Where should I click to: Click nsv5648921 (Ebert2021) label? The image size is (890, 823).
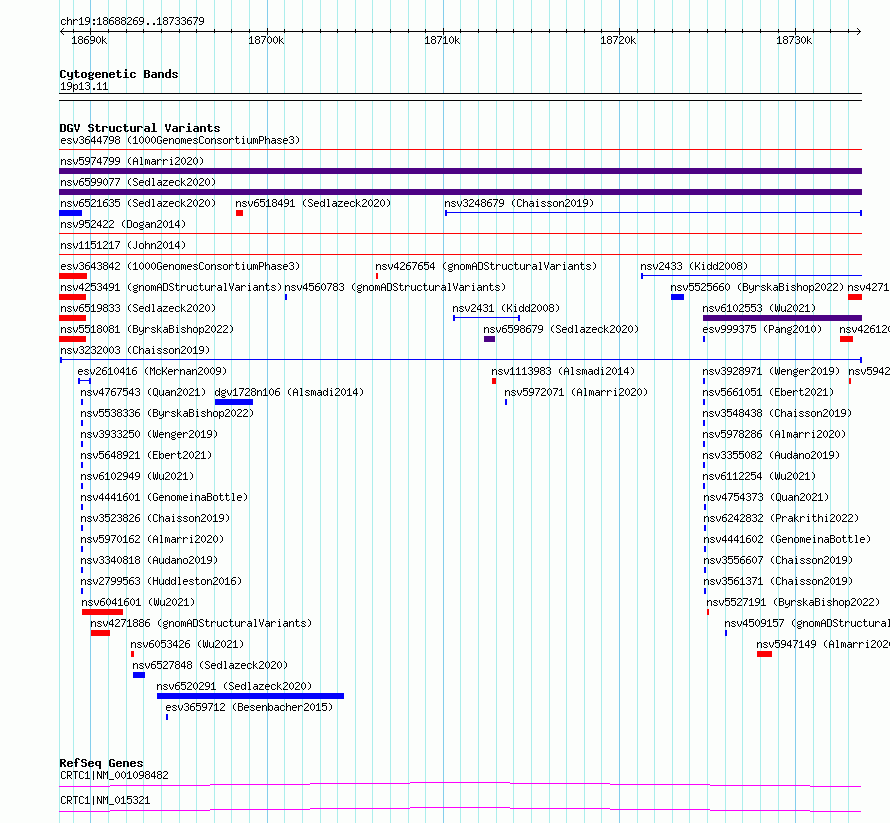pyautogui.click(x=146, y=455)
